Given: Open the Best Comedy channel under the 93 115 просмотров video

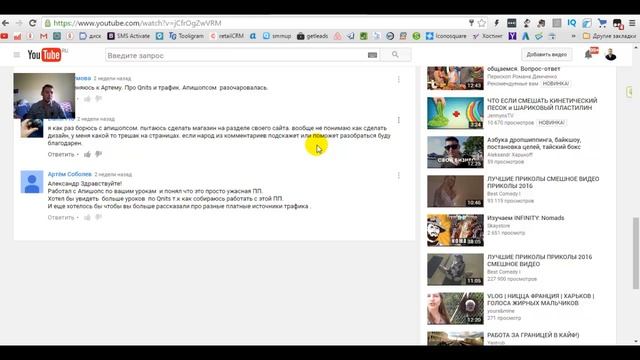Looking at the screenshot, I should 503,193.
